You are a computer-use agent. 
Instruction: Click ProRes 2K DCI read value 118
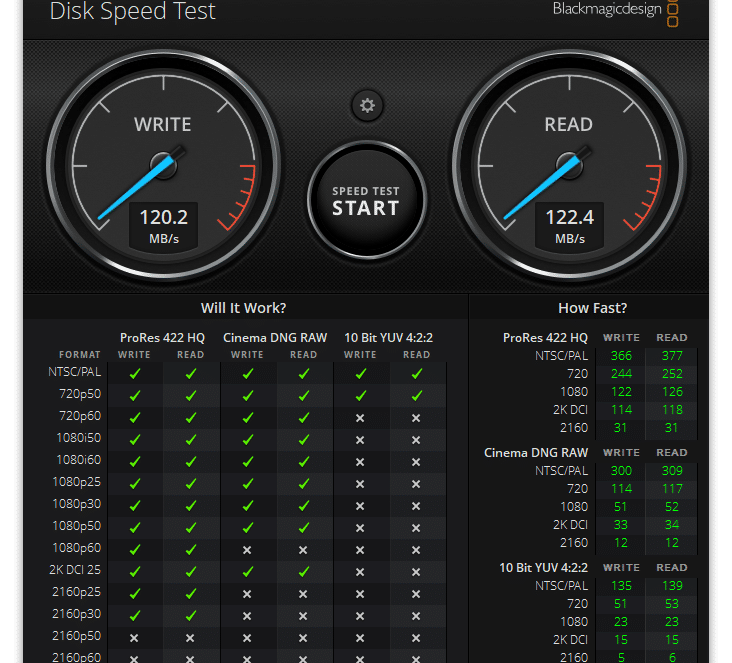click(672, 409)
